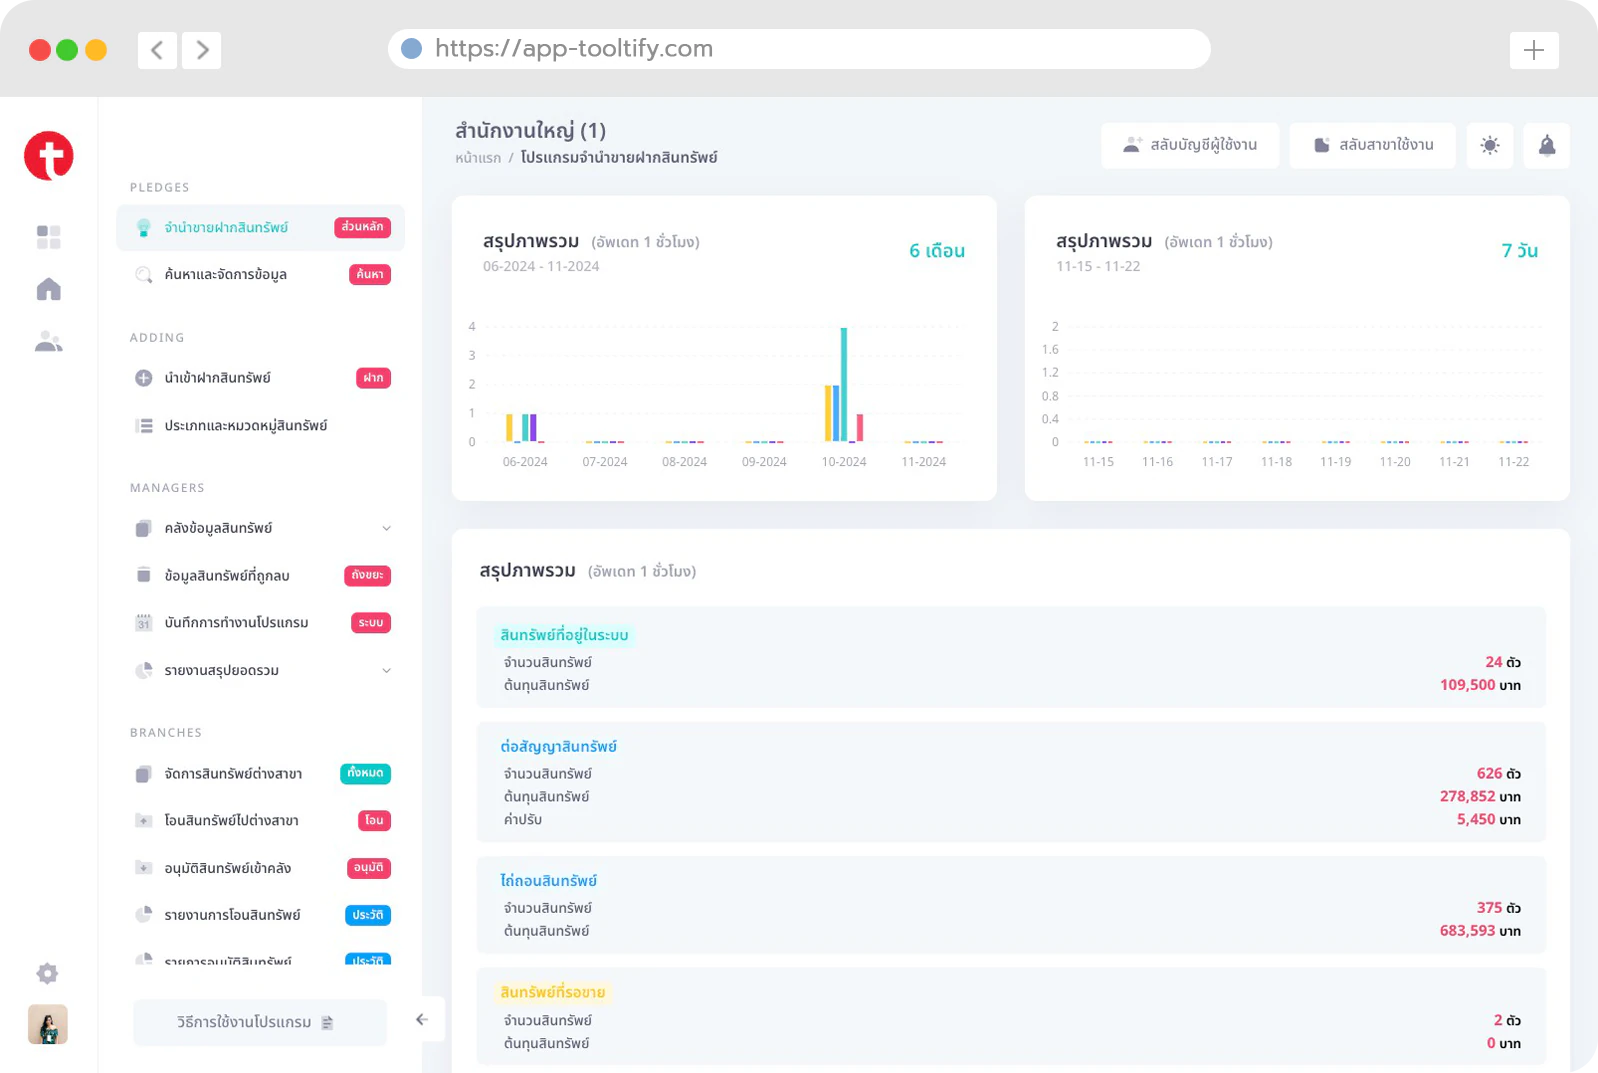Screen dimensions: 1598x1073
Task: Click the ต่อสัญญาสินทรัพย์ section heading
Action: click(x=559, y=747)
